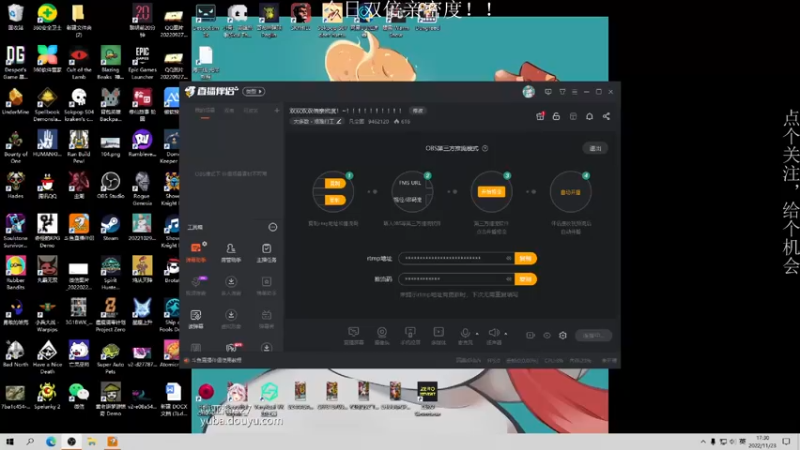Add a scene with the plus icon

tap(277, 110)
